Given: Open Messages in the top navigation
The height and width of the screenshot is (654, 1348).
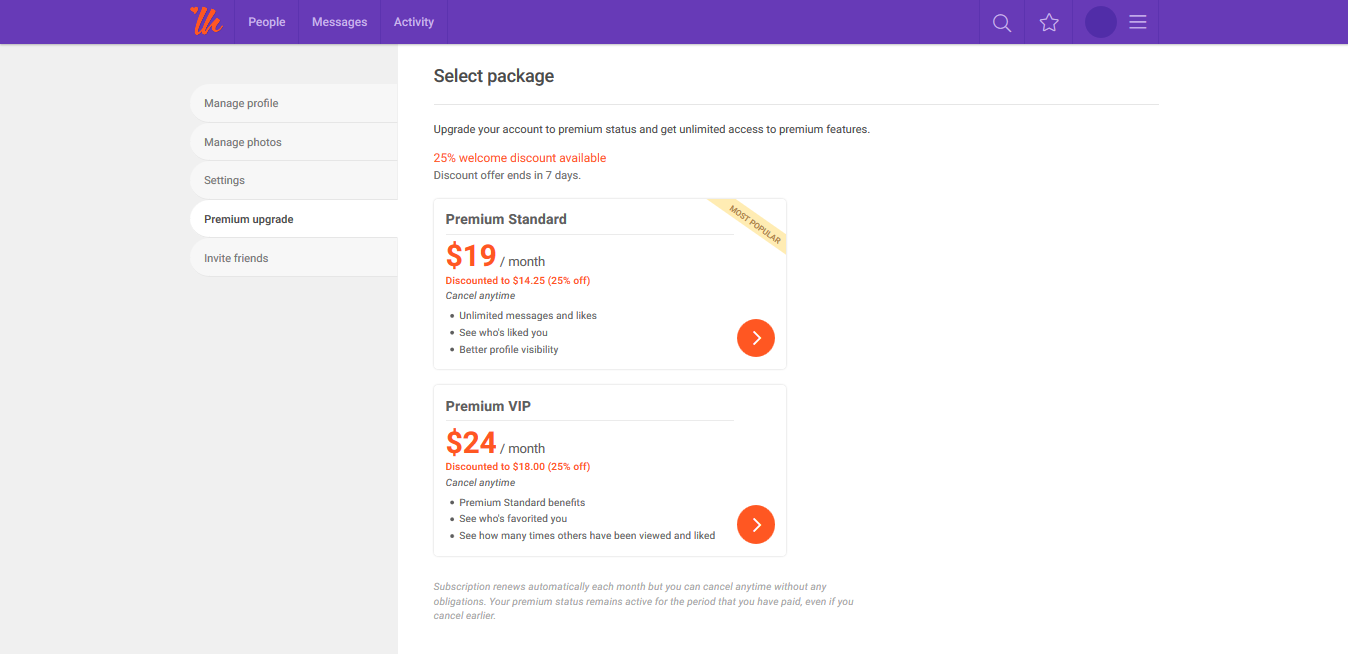Looking at the screenshot, I should (339, 22).
